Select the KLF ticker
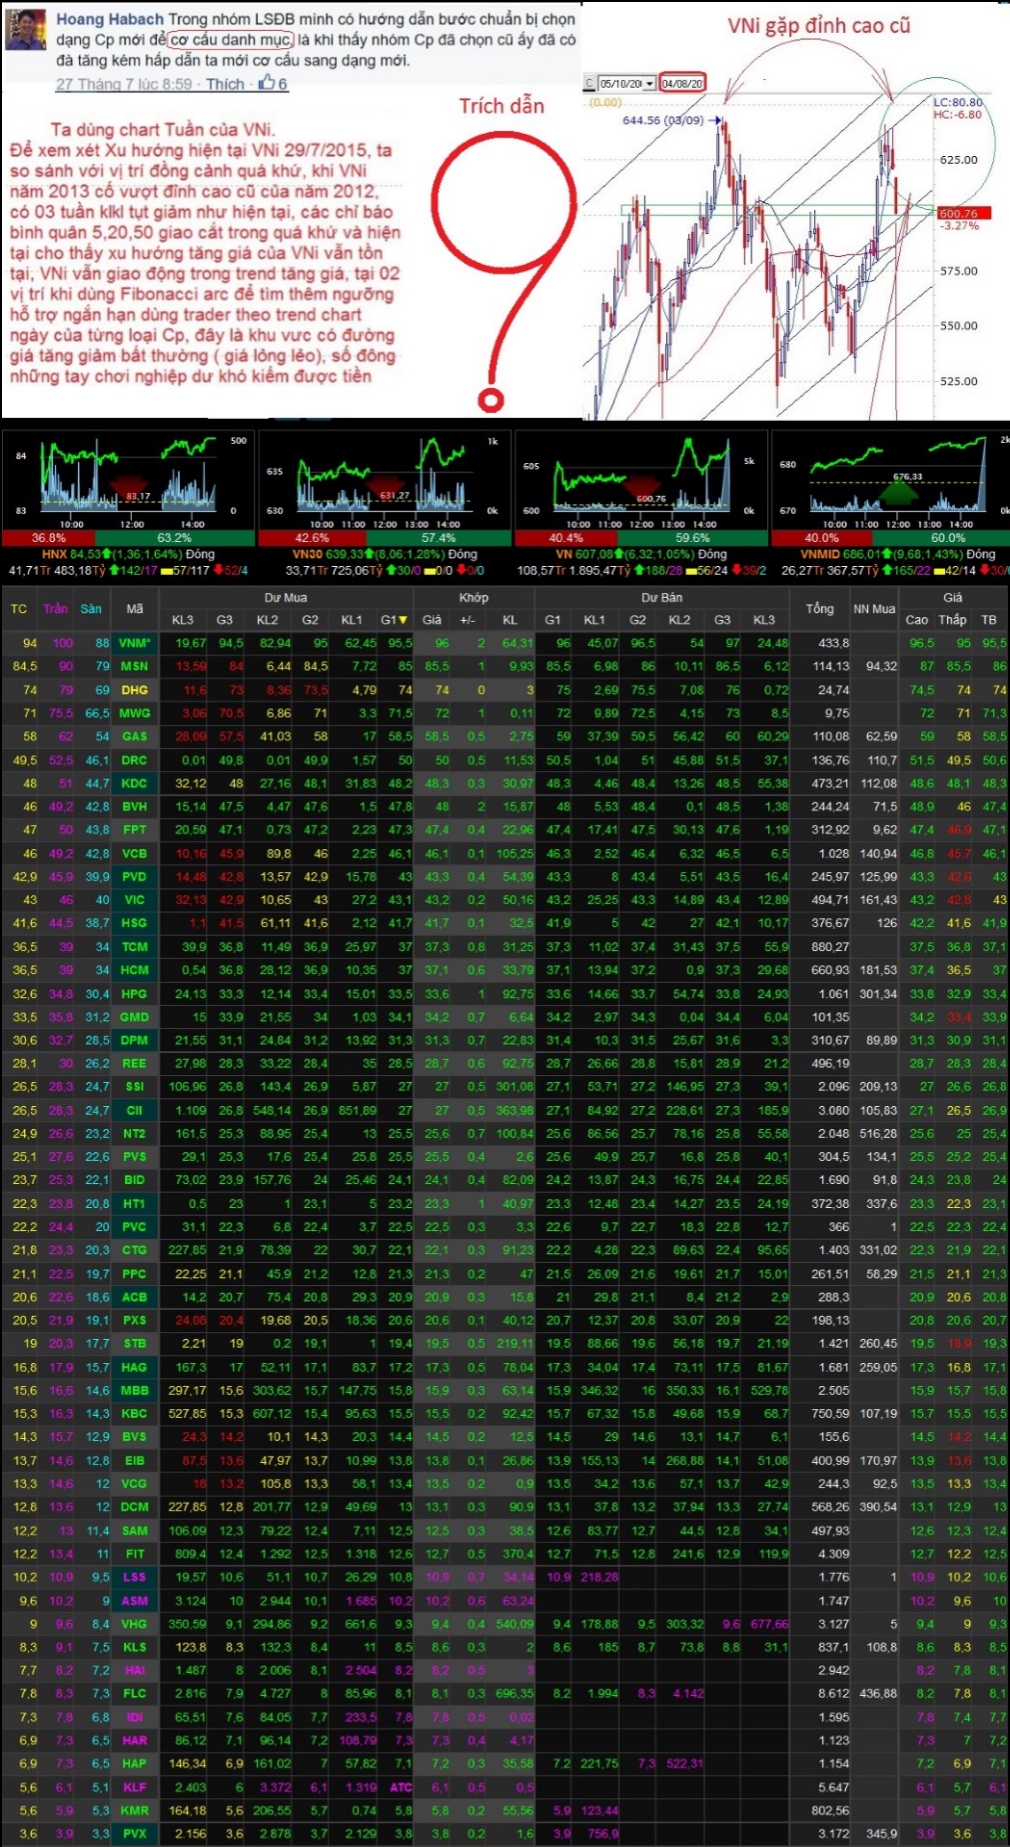 (135, 1787)
